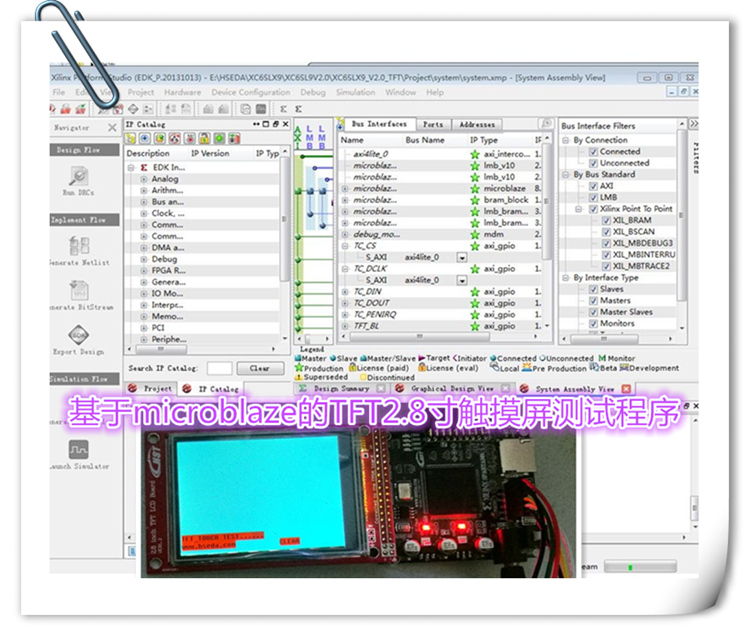Click the Description column header in IP Catalog
This screenshot has width=750, height=636.
tap(148, 154)
